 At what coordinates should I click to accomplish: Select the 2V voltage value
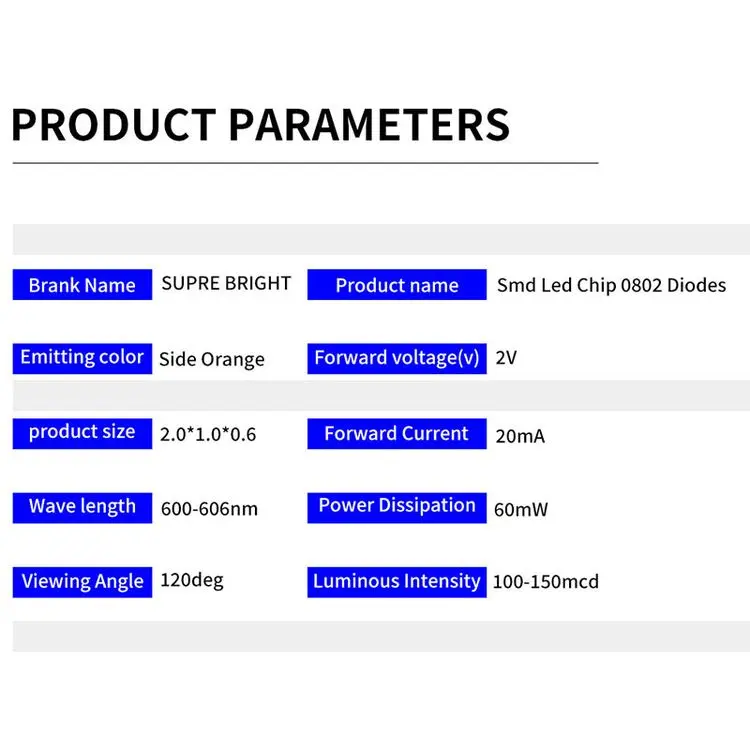coord(506,357)
